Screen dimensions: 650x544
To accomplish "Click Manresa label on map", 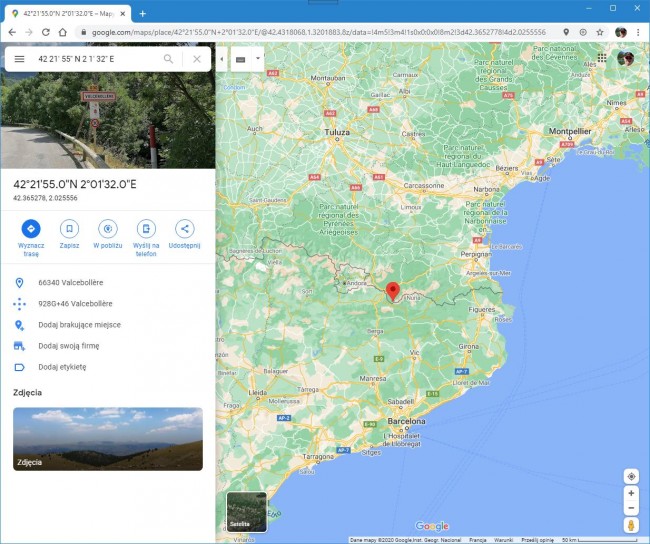I will coord(373,378).
